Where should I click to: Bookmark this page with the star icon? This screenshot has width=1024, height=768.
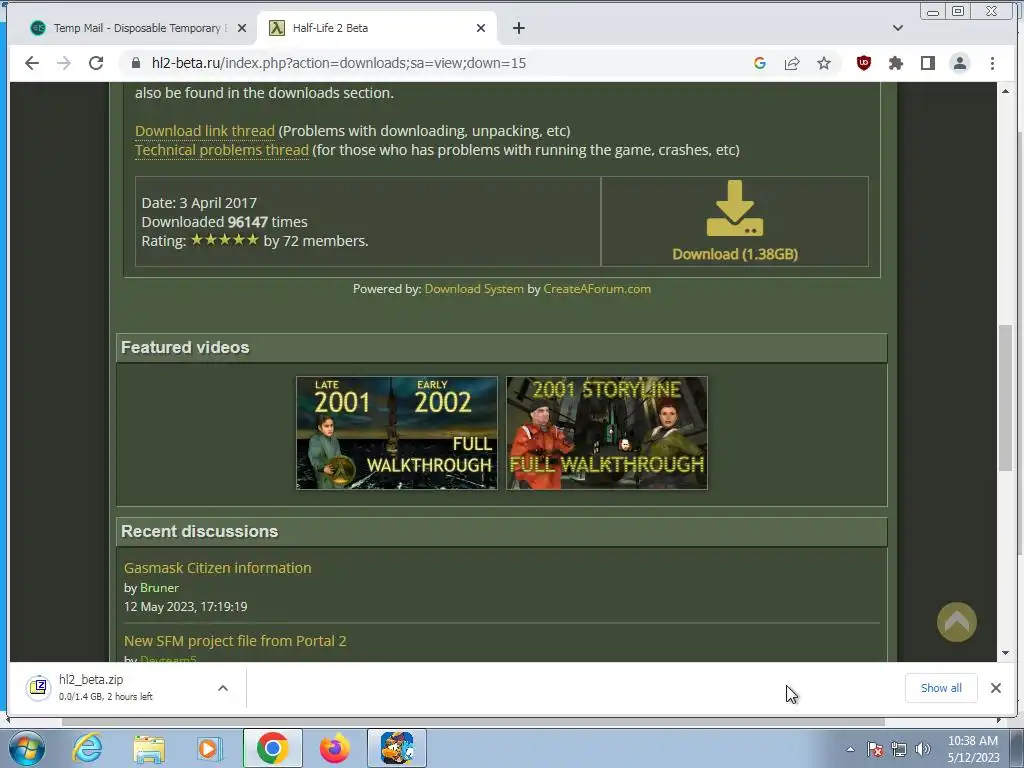[824, 63]
